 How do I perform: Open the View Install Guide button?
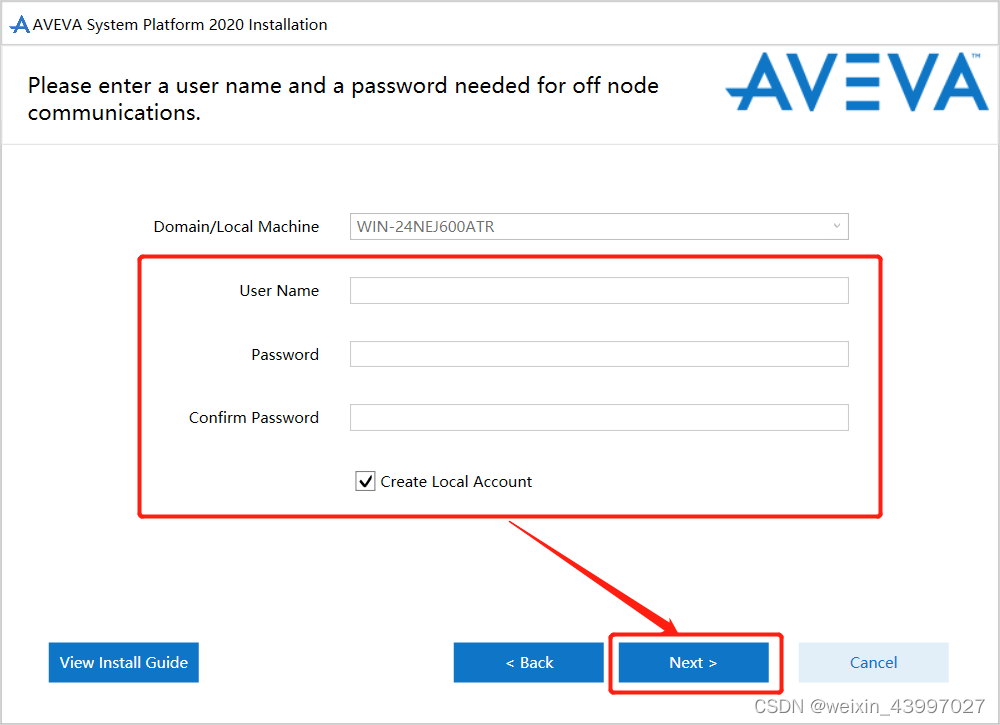pyautogui.click(x=124, y=663)
